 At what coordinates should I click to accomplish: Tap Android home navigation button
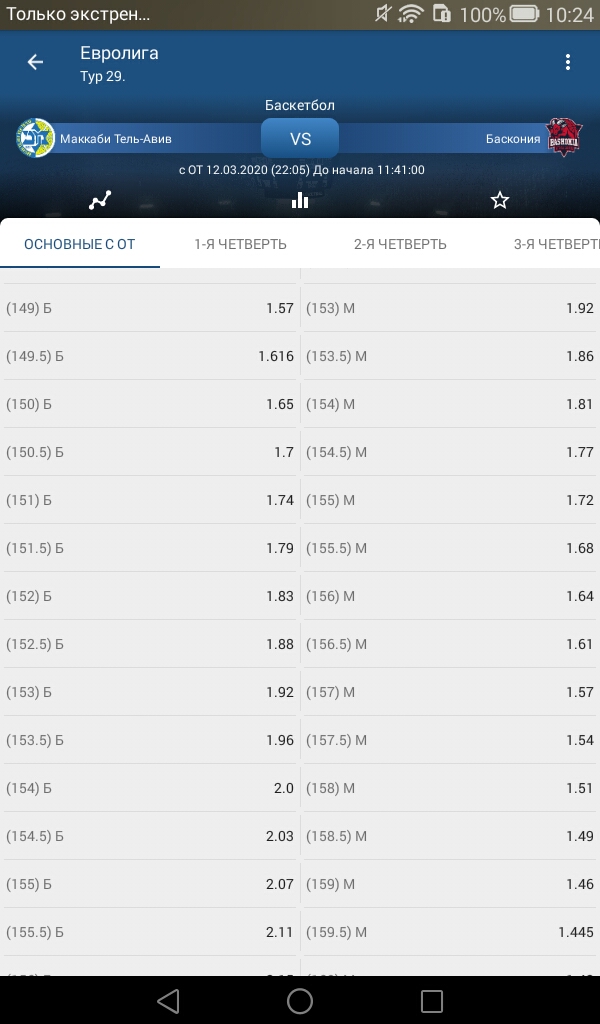point(300,1000)
